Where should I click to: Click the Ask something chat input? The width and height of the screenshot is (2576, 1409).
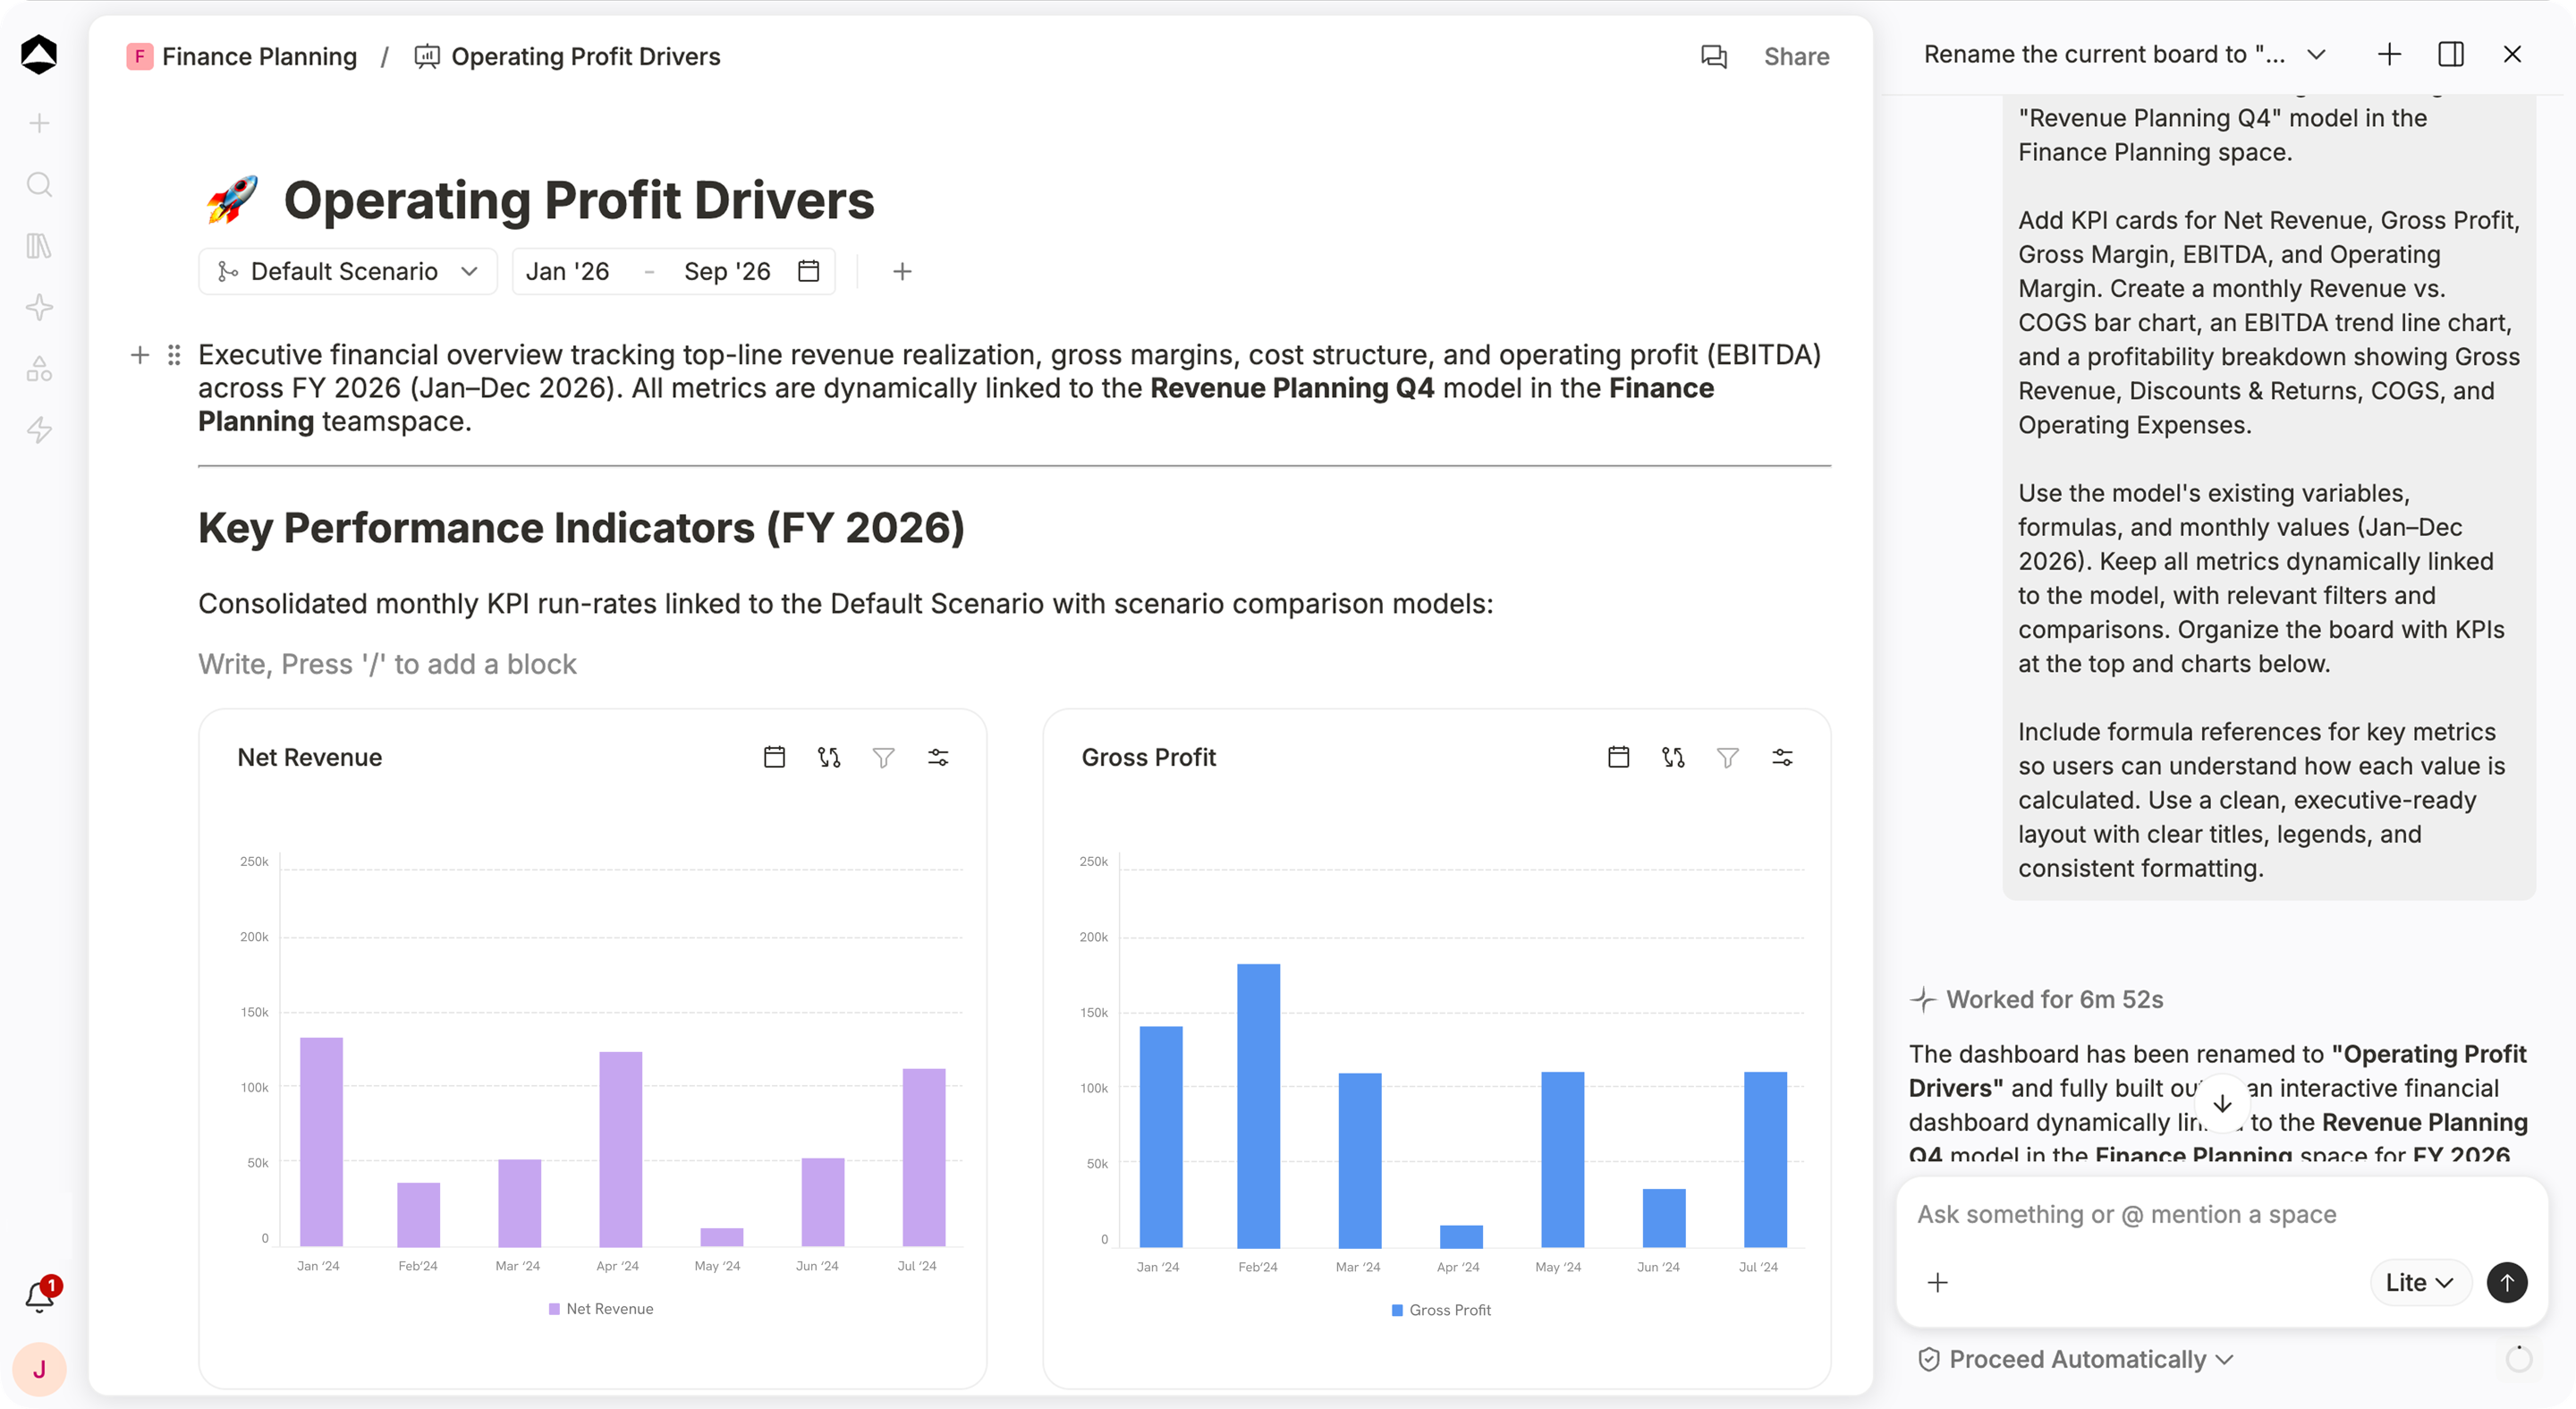click(2220, 1214)
